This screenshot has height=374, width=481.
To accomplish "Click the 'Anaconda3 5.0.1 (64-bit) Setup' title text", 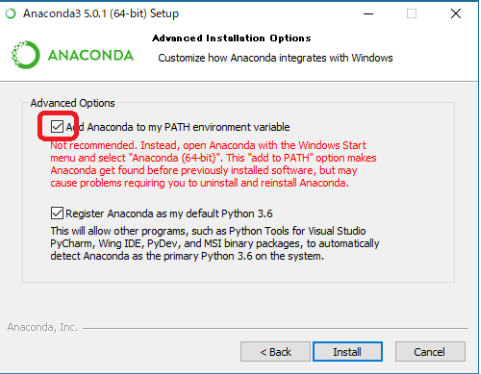I will (x=101, y=14).
